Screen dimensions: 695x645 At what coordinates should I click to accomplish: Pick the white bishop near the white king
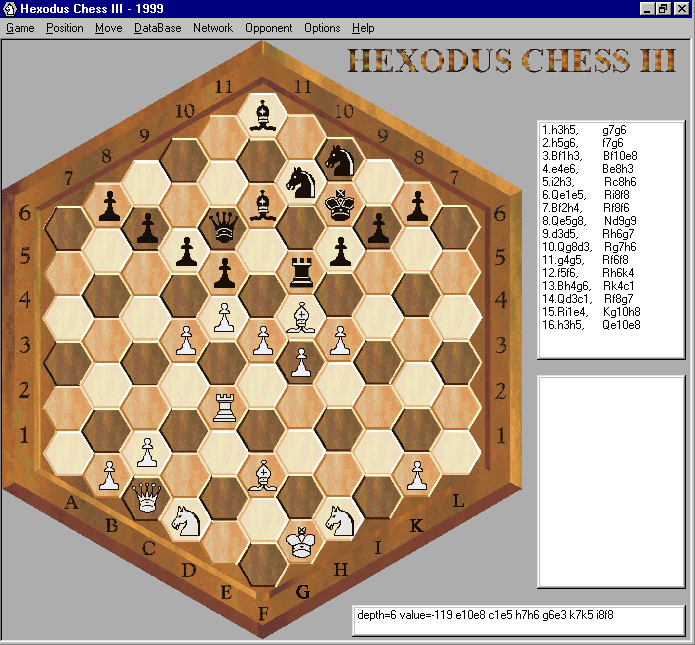coord(263,475)
